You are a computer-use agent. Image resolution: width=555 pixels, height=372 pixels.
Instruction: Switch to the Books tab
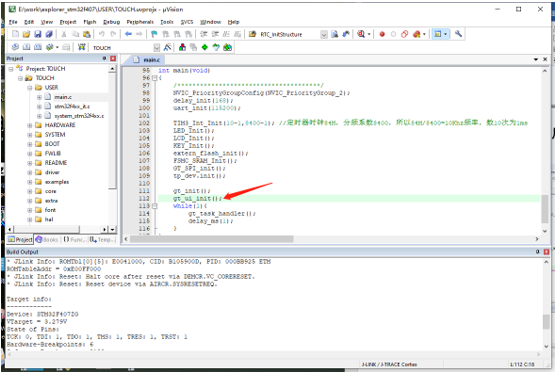point(47,240)
